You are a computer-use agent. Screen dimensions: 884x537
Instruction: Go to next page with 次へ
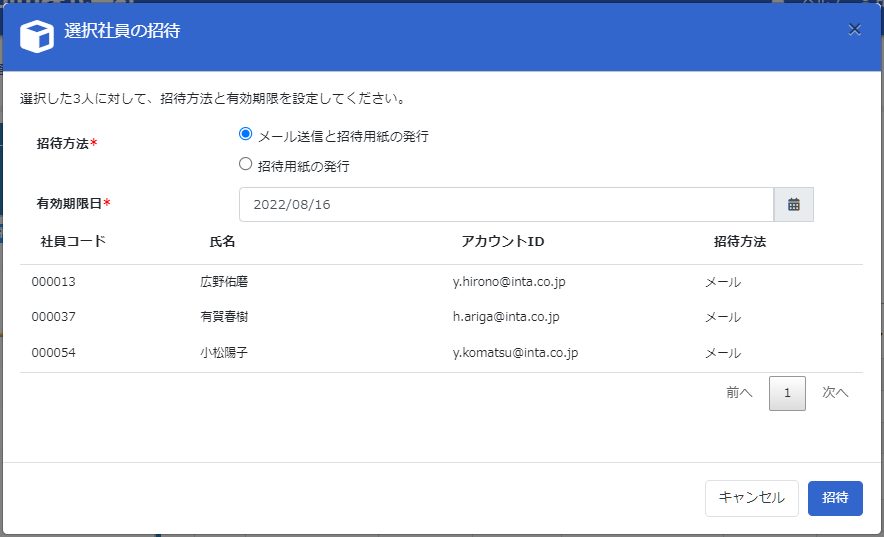click(835, 393)
